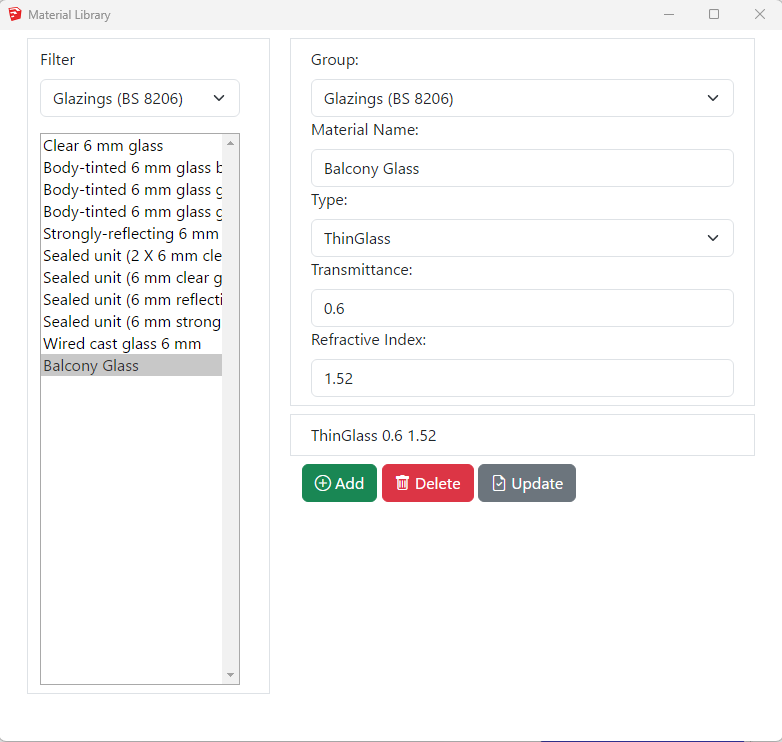
Task: Select Strongly-reflecting 6 mm material
Action: (x=130, y=234)
